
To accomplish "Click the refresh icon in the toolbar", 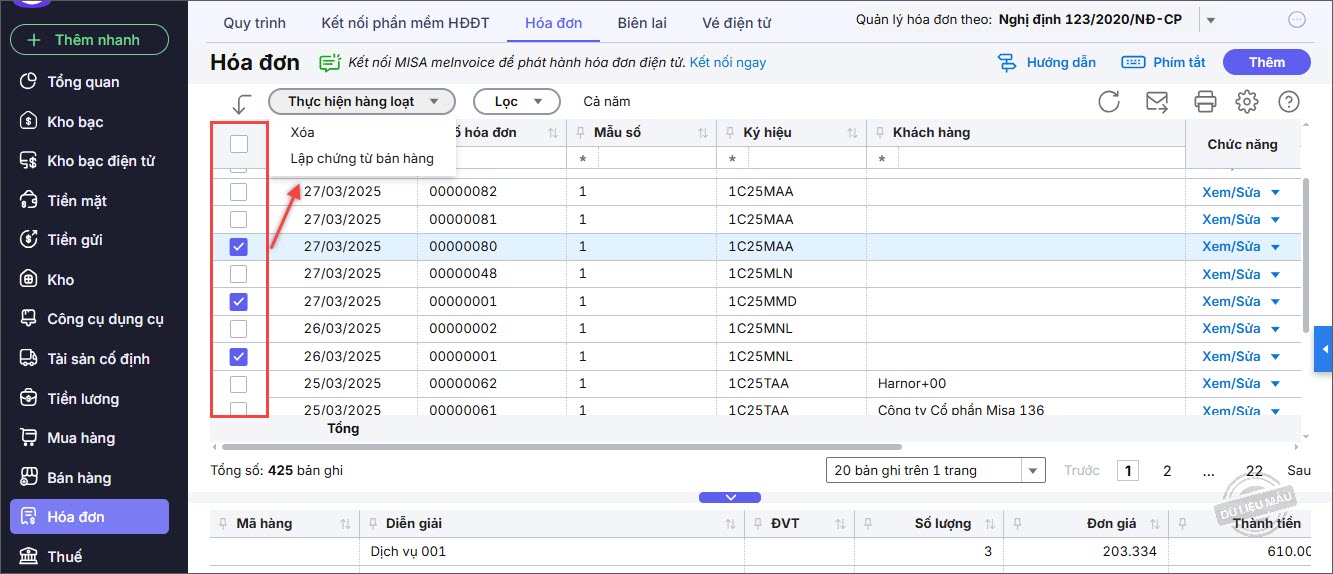I will coord(1108,101).
